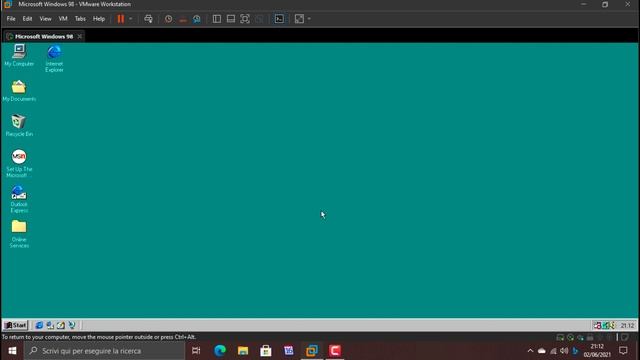
Task: Click the Unity mode toolbar icon
Action: [259, 19]
